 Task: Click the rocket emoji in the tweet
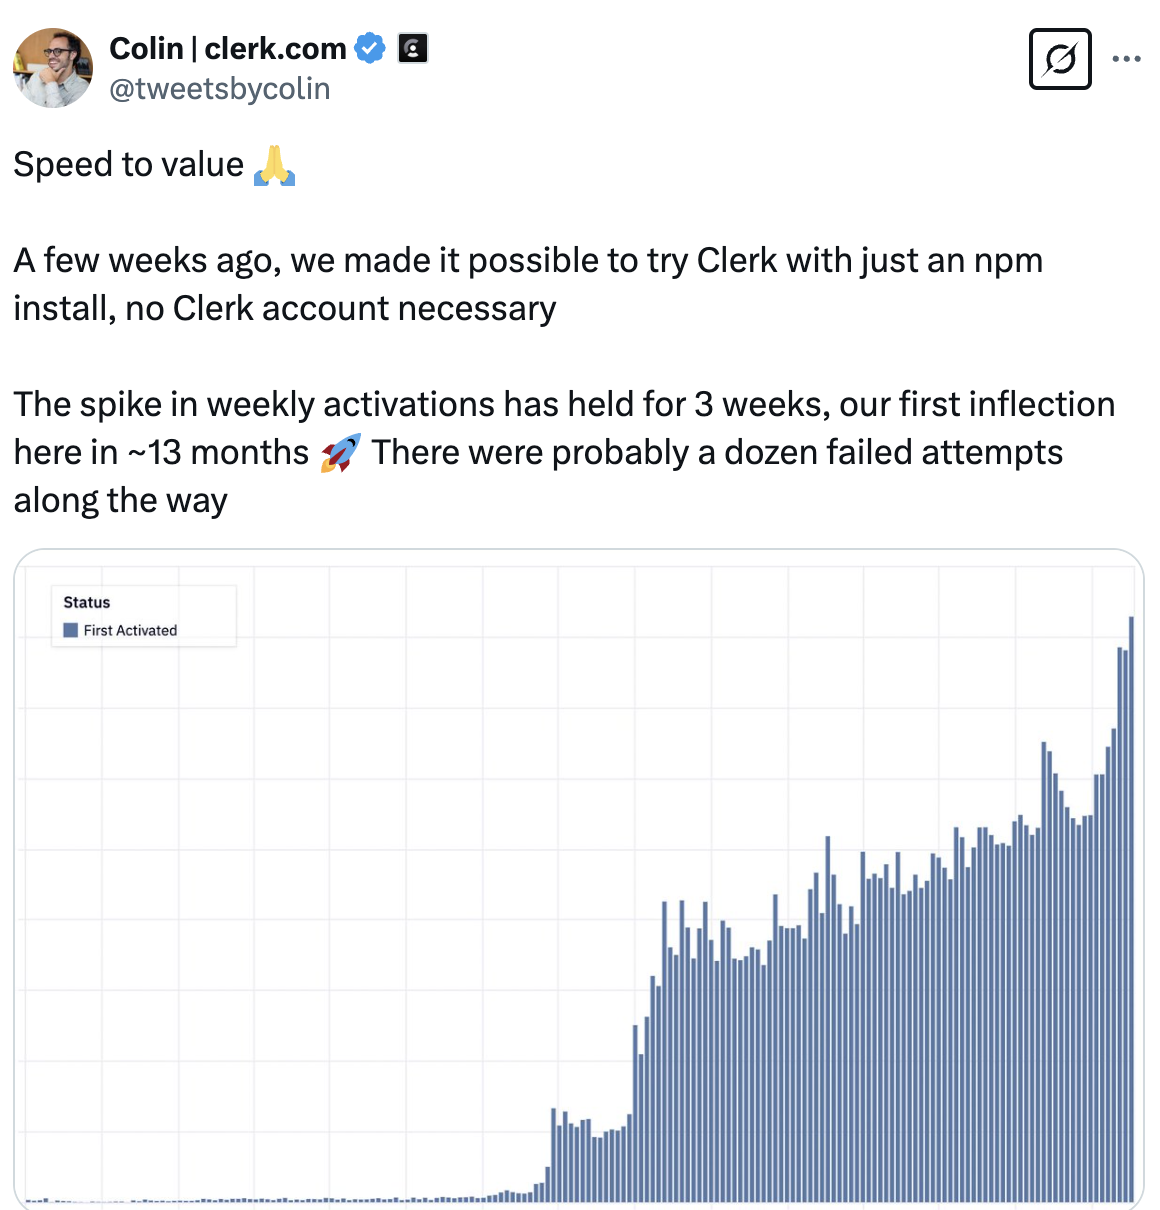click(x=340, y=453)
